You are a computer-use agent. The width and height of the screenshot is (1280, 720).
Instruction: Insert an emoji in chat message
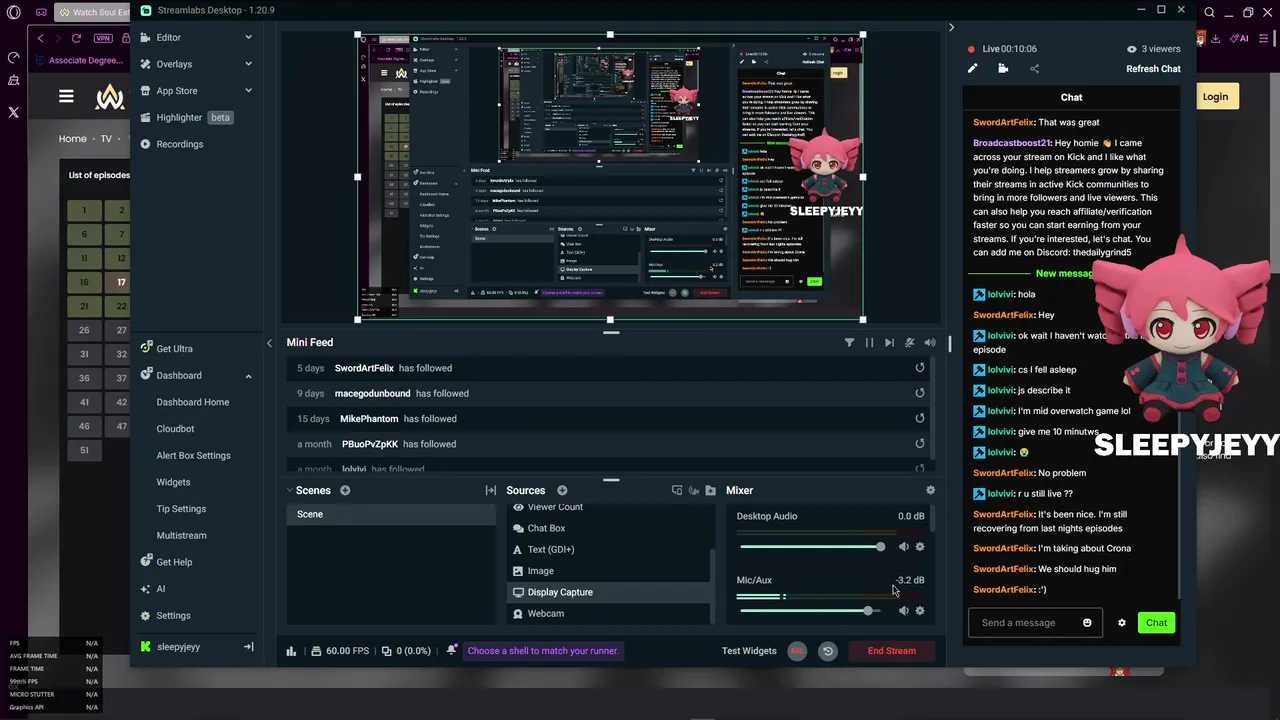(x=1087, y=623)
